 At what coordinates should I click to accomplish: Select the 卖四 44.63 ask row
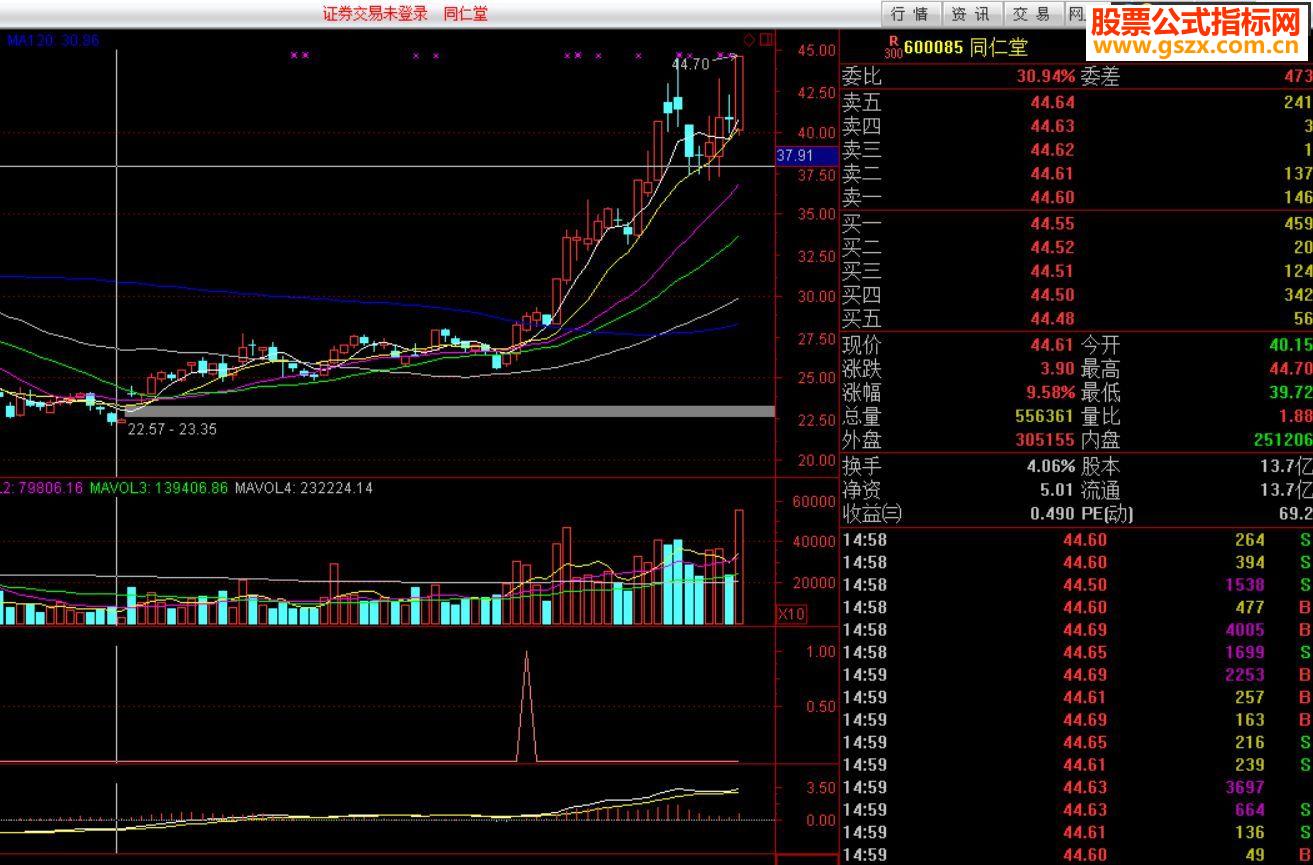[1077, 126]
